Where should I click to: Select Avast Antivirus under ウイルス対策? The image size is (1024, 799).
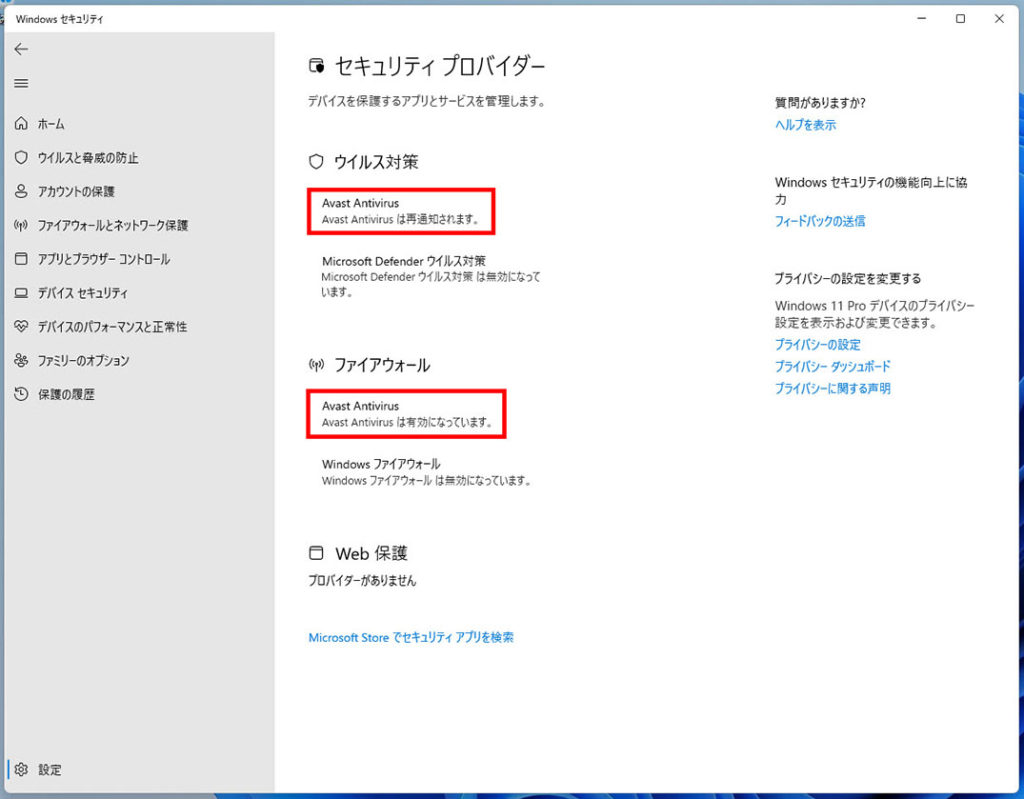click(401, 211)
